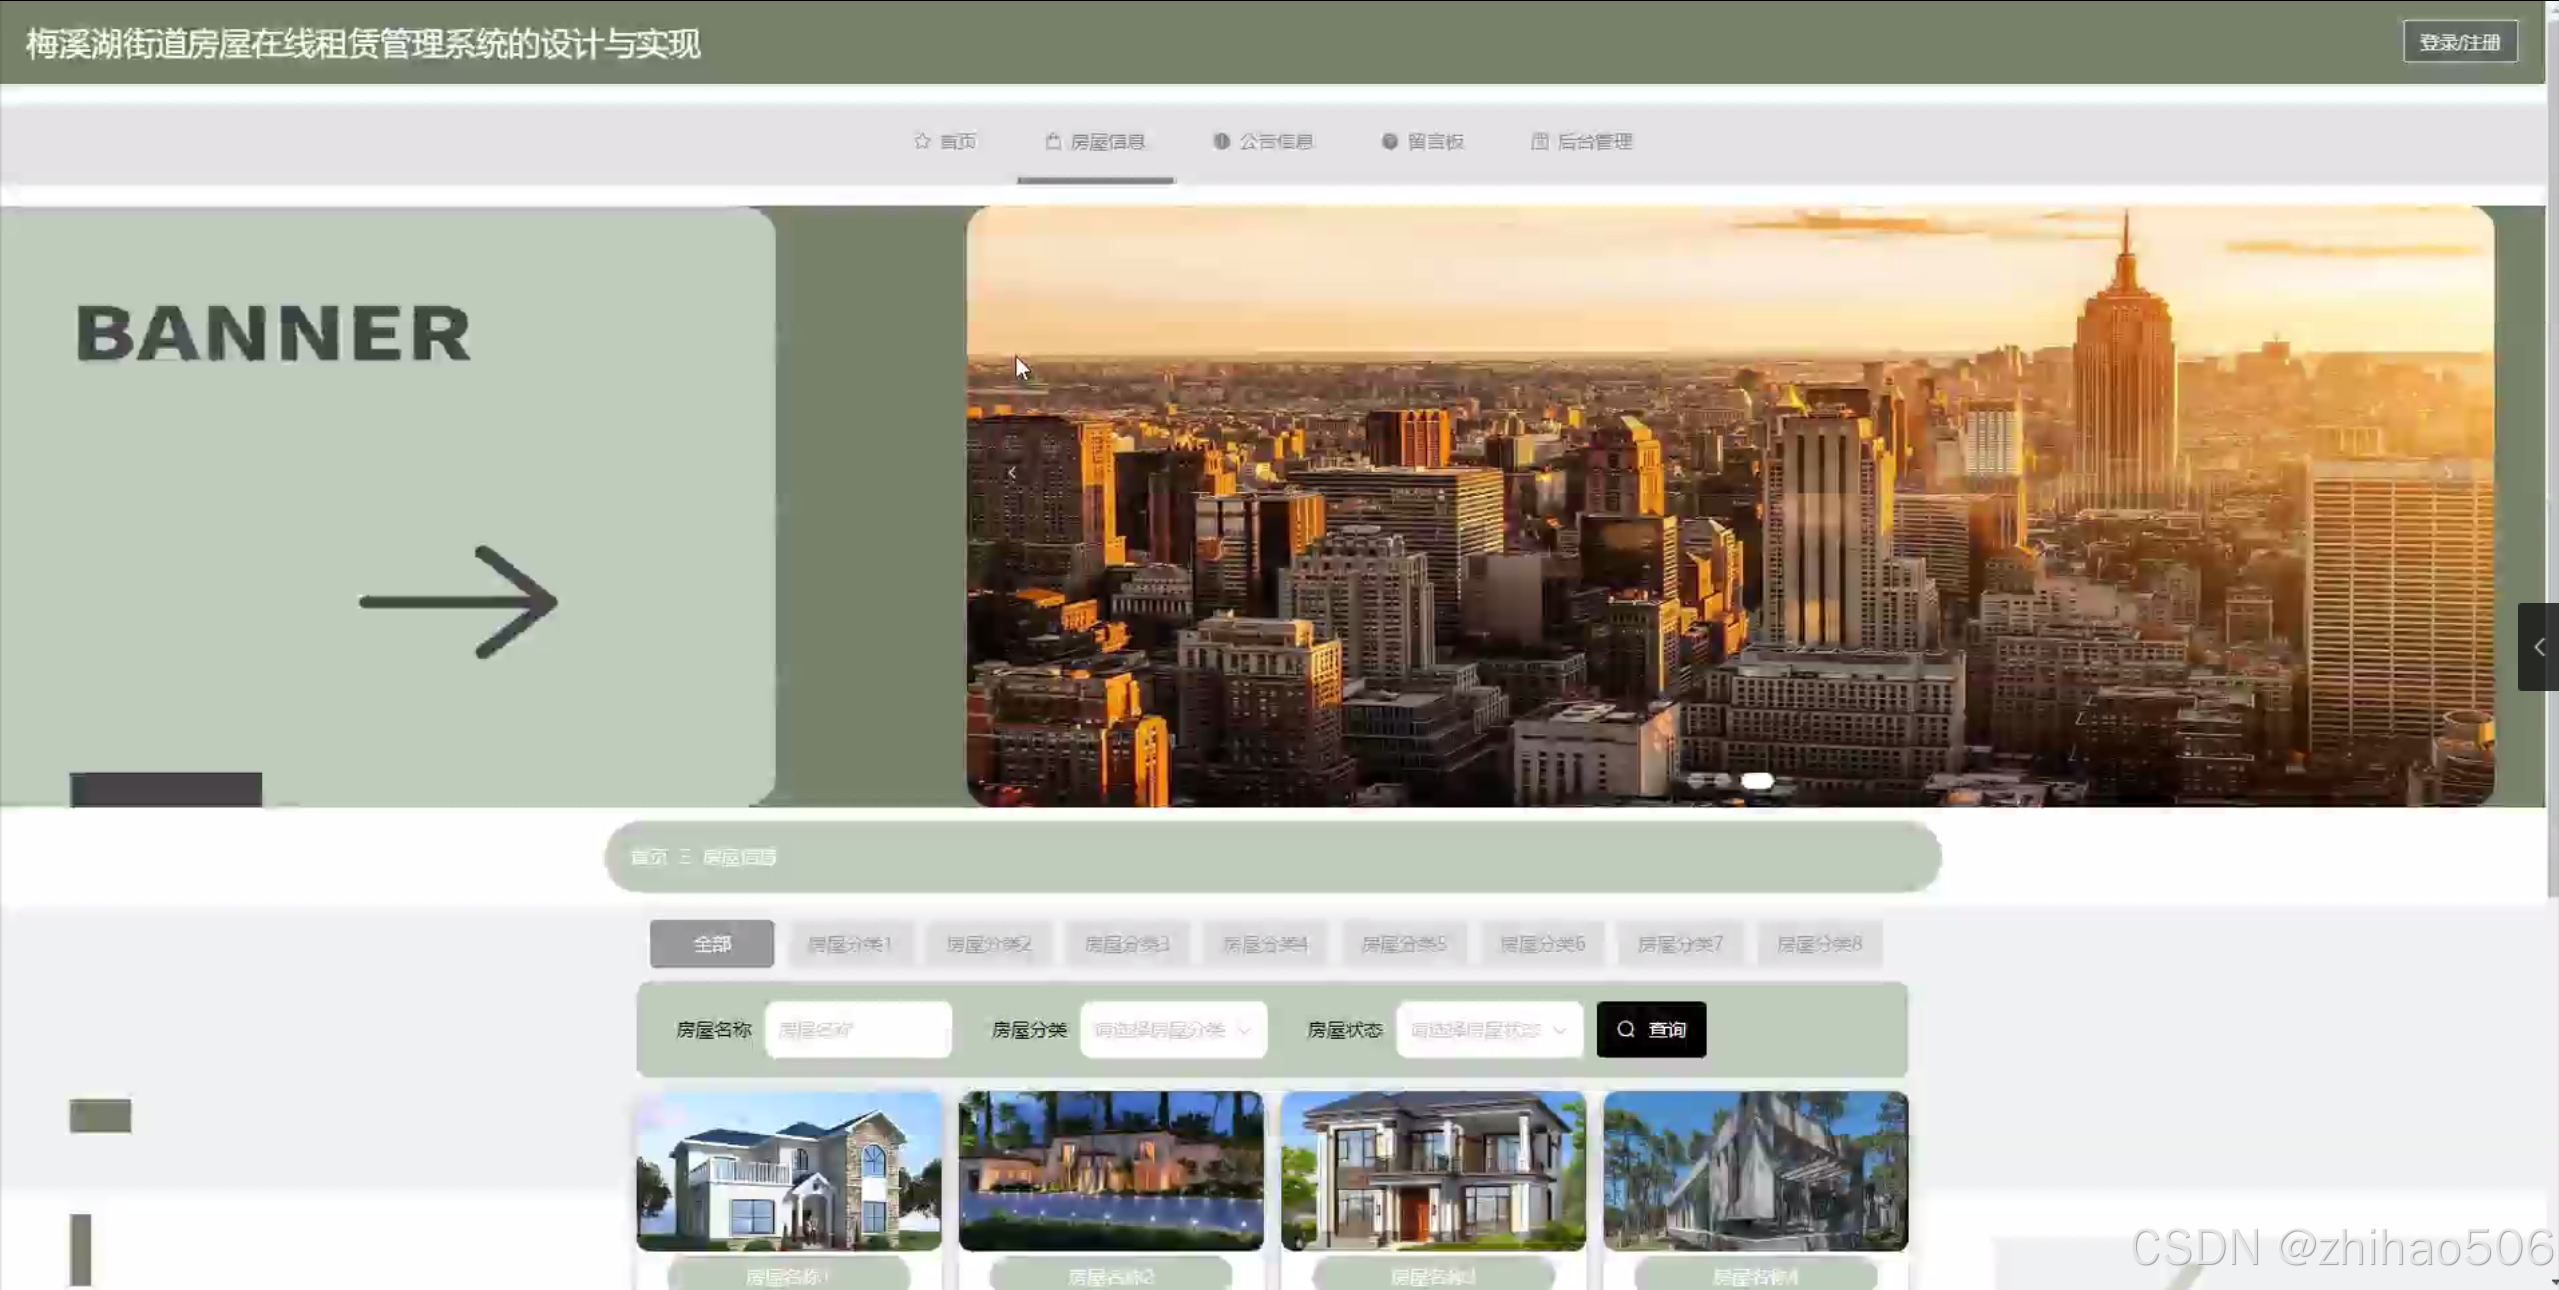Select the 房屋分类5 filter

coord(1404,943)
